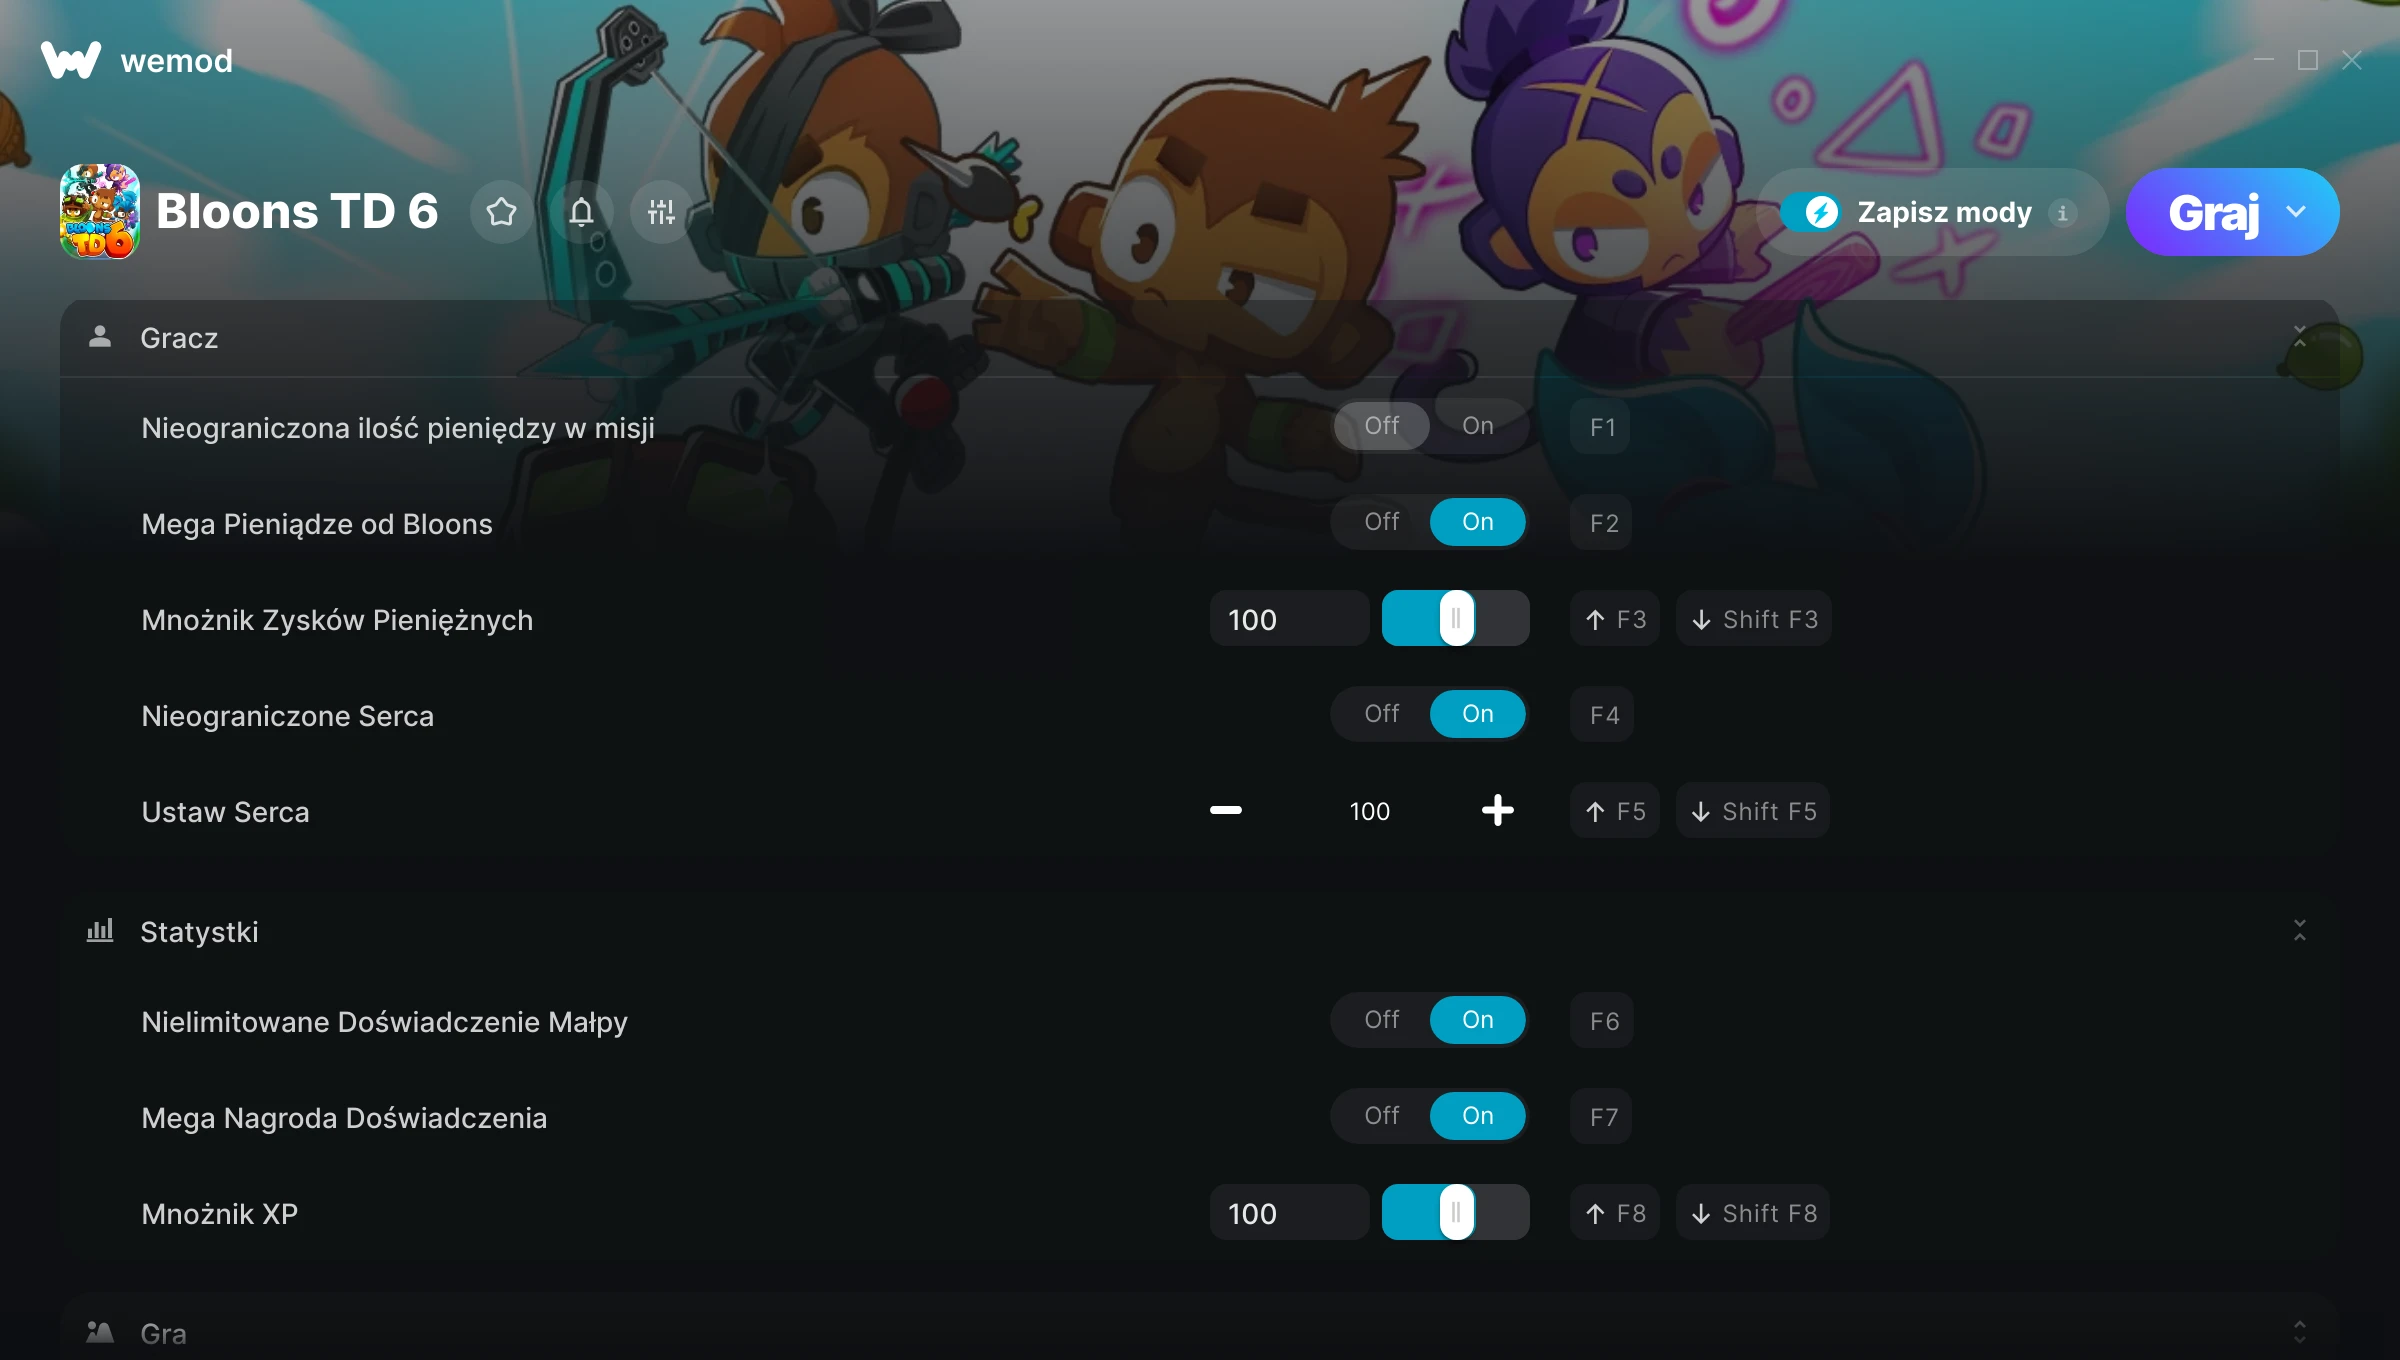Image resolution: width=2400 pixels, height=1360 pixels.
Task: Open the Graj button dropdown arrow
Action: click(2297, 212)
